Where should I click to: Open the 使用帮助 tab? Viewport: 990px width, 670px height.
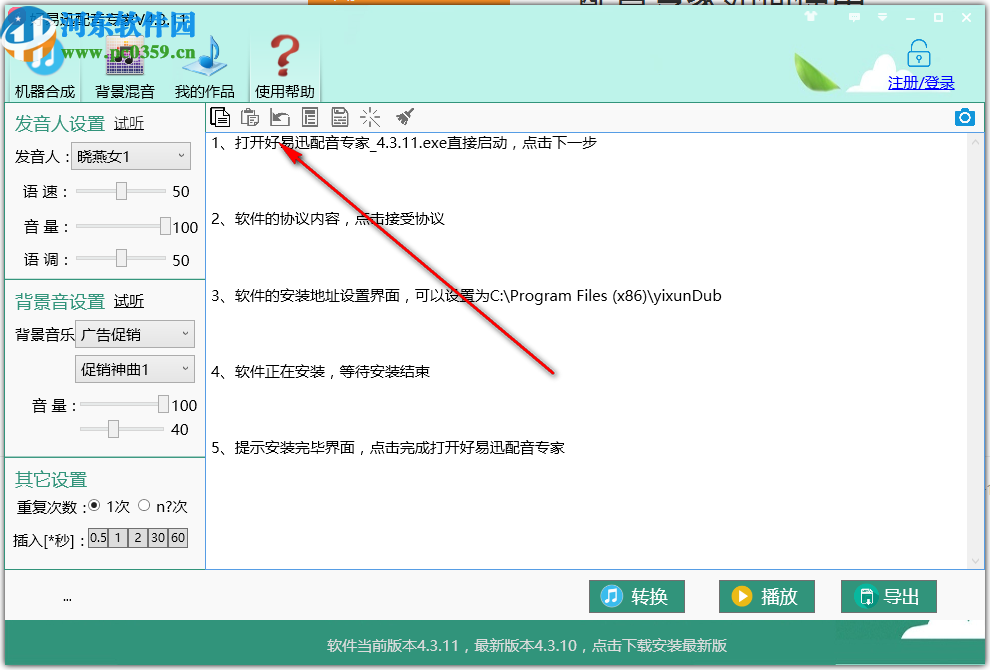[x=285, y=65]
